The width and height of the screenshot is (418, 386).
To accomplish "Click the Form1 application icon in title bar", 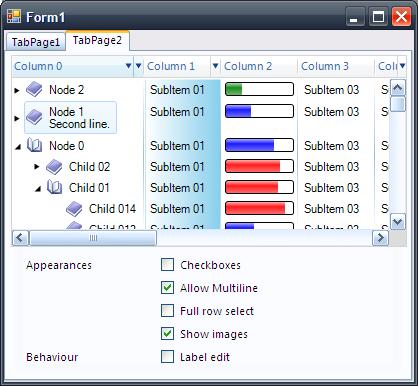I will click(14, 16).
